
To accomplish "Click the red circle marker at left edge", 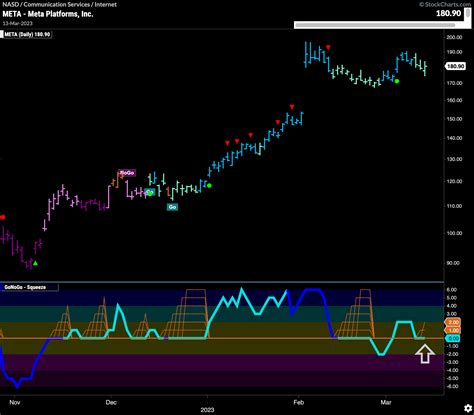I will [x=2, y=217].
